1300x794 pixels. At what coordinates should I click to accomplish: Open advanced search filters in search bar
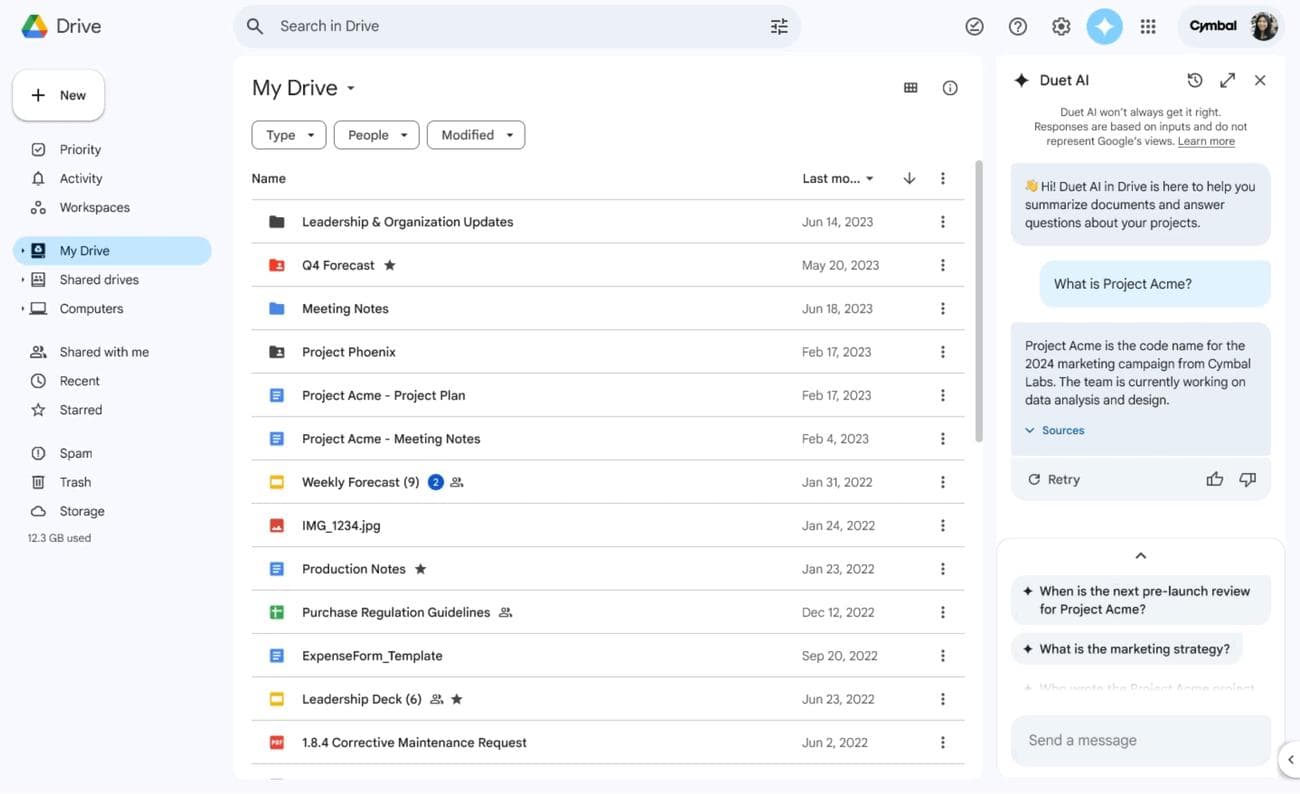(x=779, y=26)
